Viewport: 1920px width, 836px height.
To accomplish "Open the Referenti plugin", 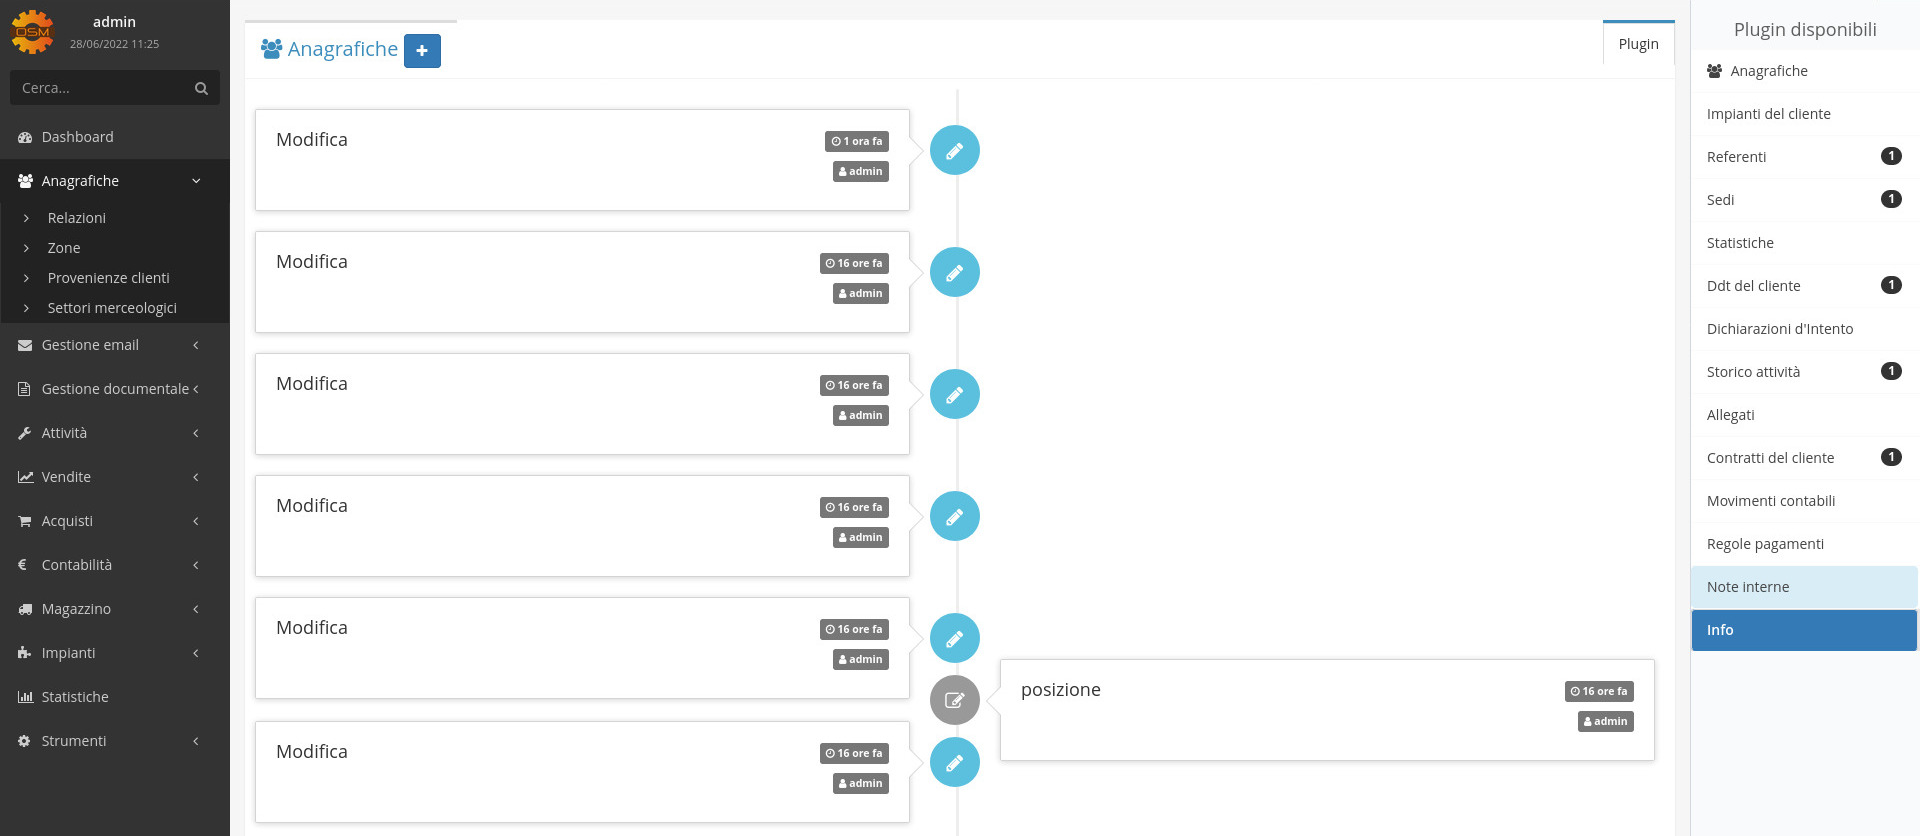I will coord(1804,157).
